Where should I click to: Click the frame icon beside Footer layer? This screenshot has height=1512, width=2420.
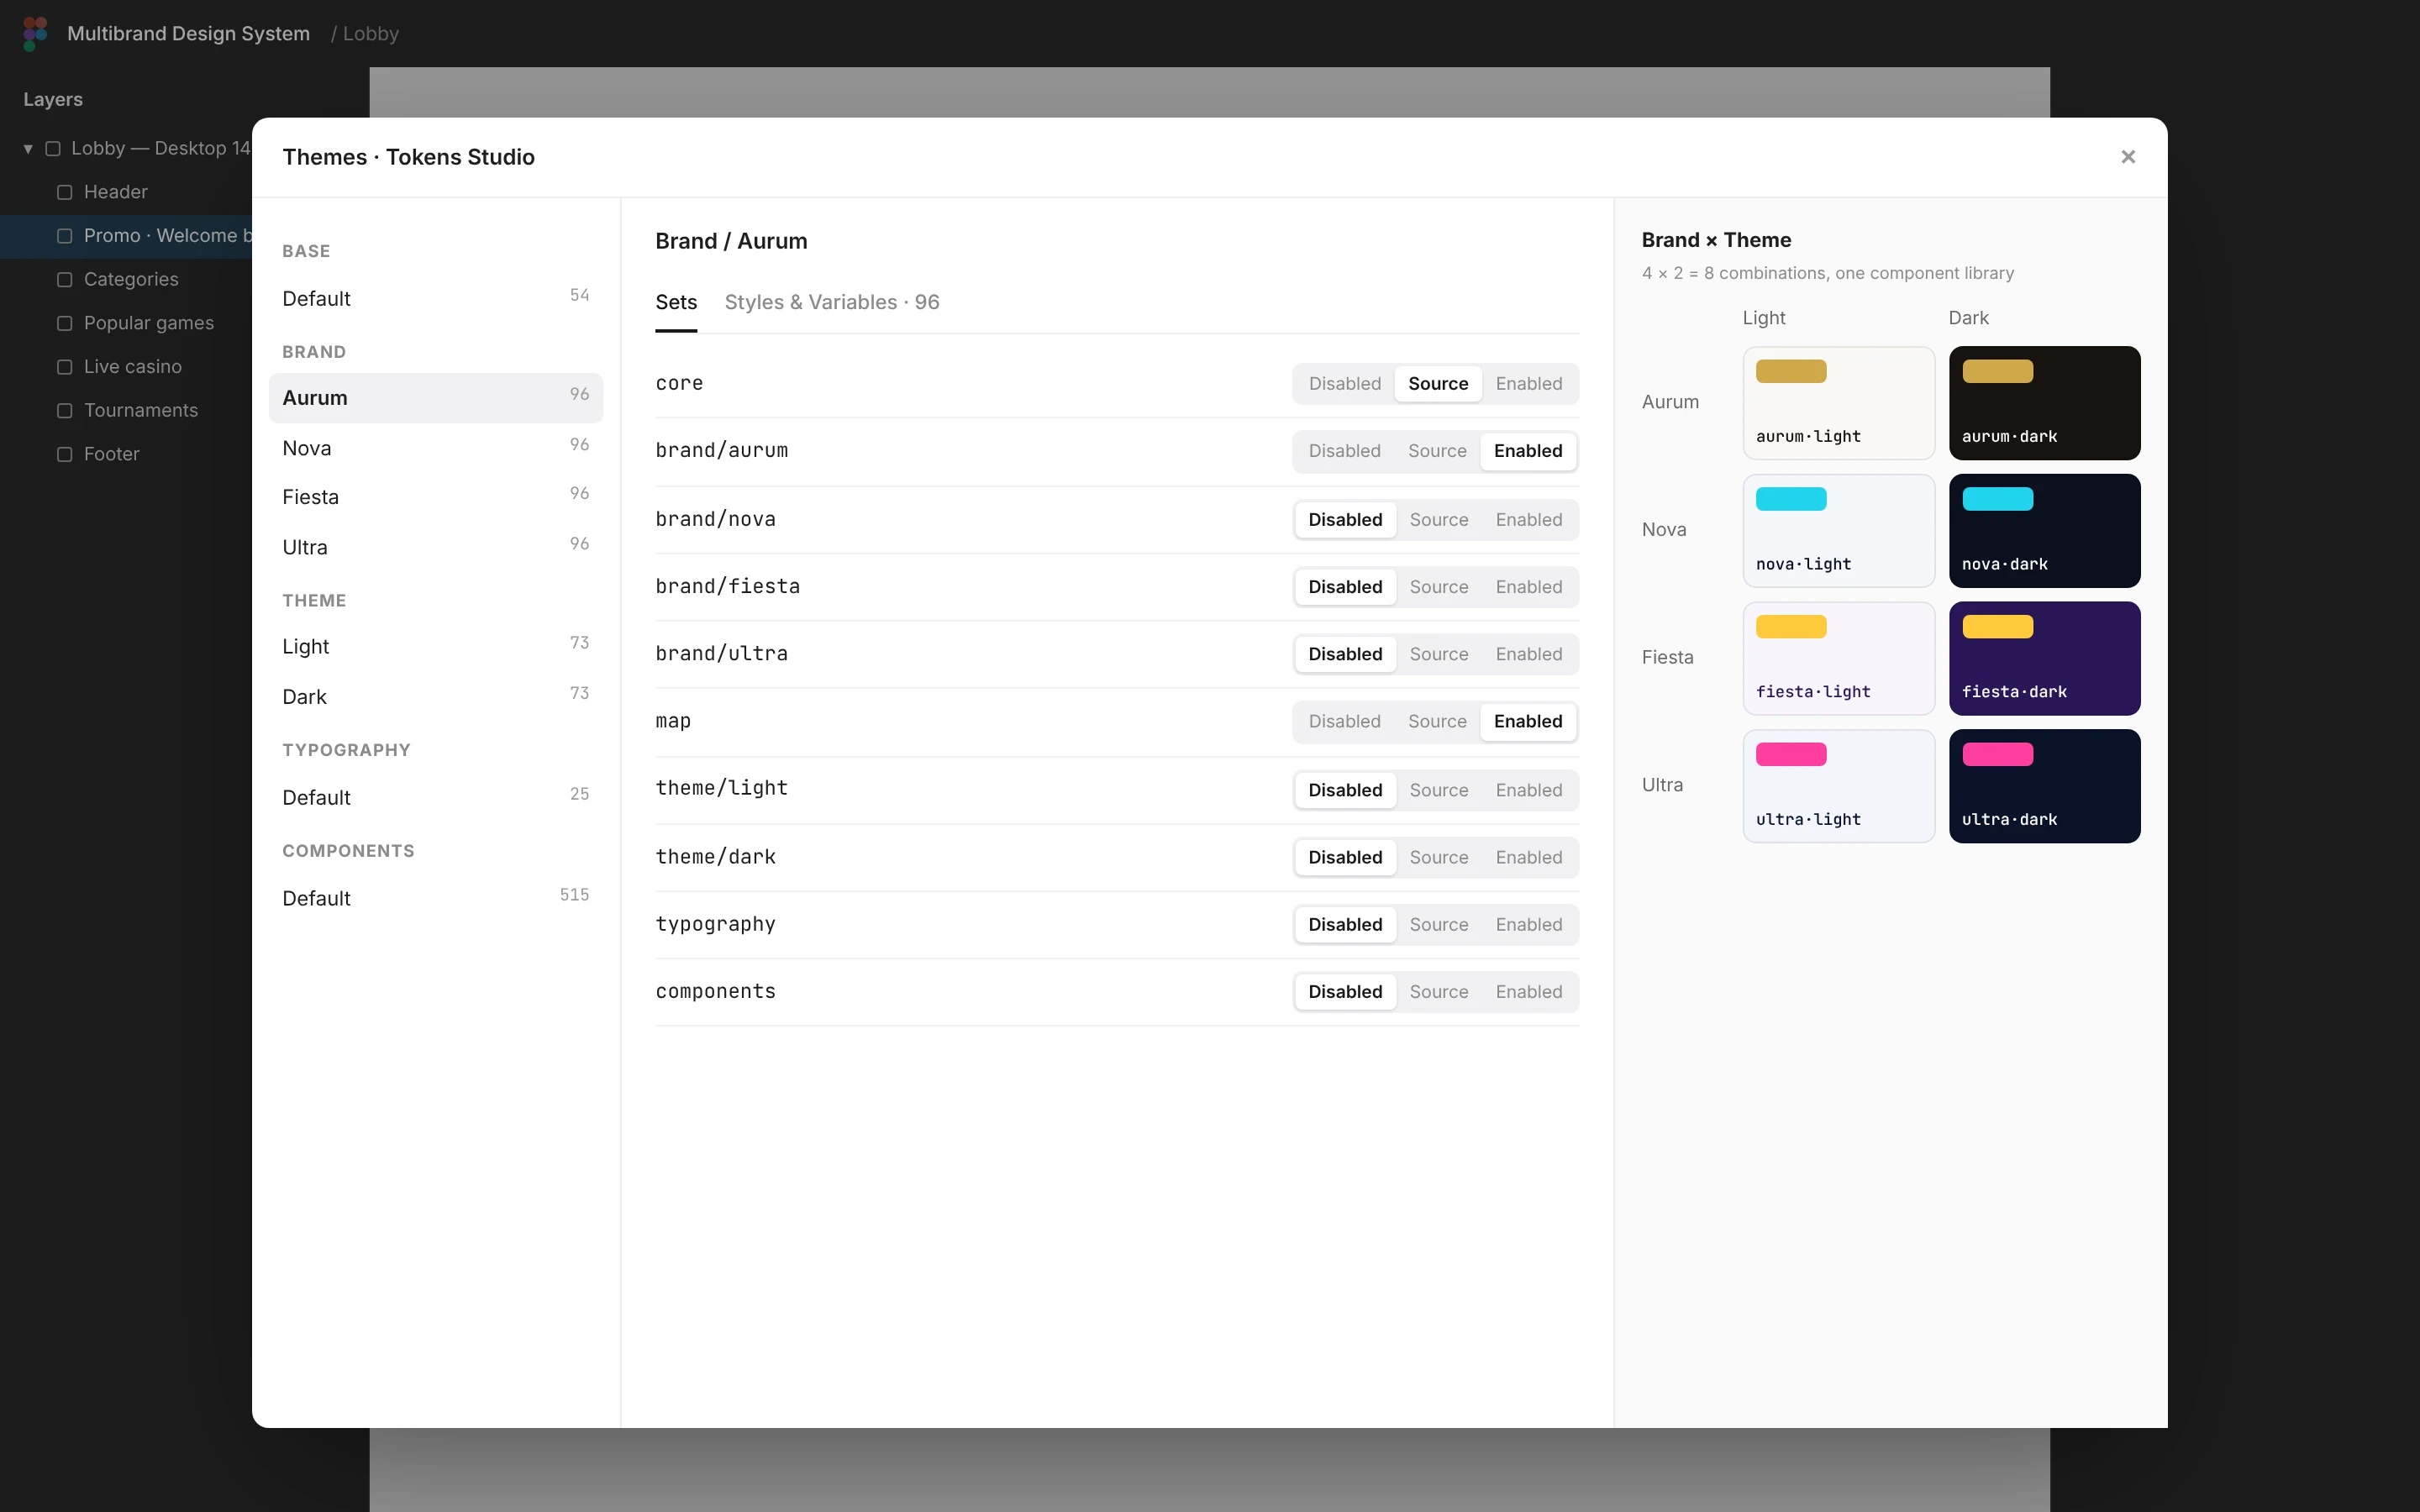point(65,454)
